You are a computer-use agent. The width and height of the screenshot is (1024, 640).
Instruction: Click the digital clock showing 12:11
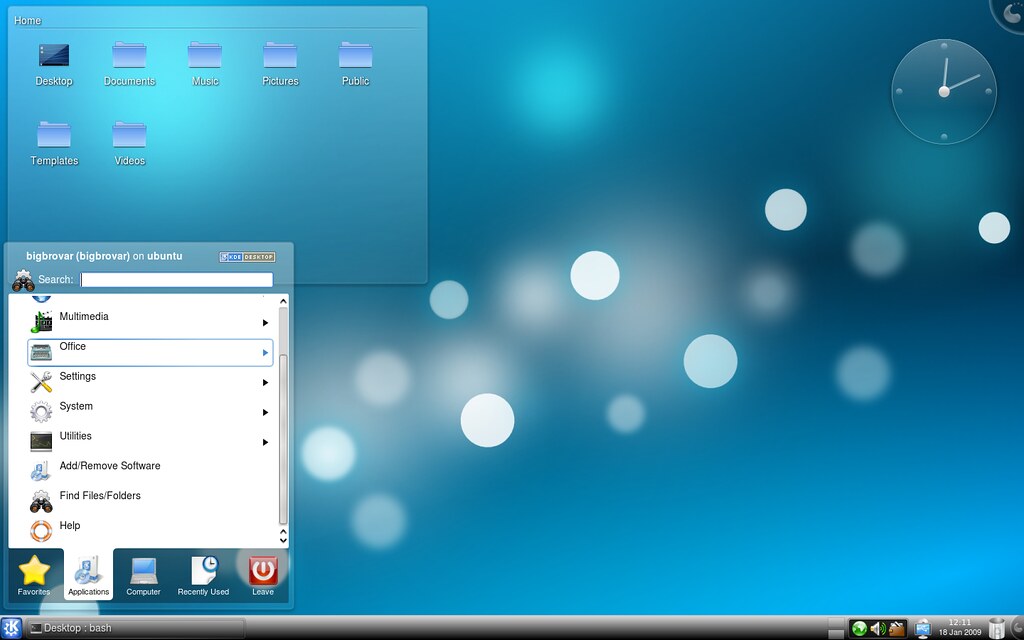coord(960,622)
